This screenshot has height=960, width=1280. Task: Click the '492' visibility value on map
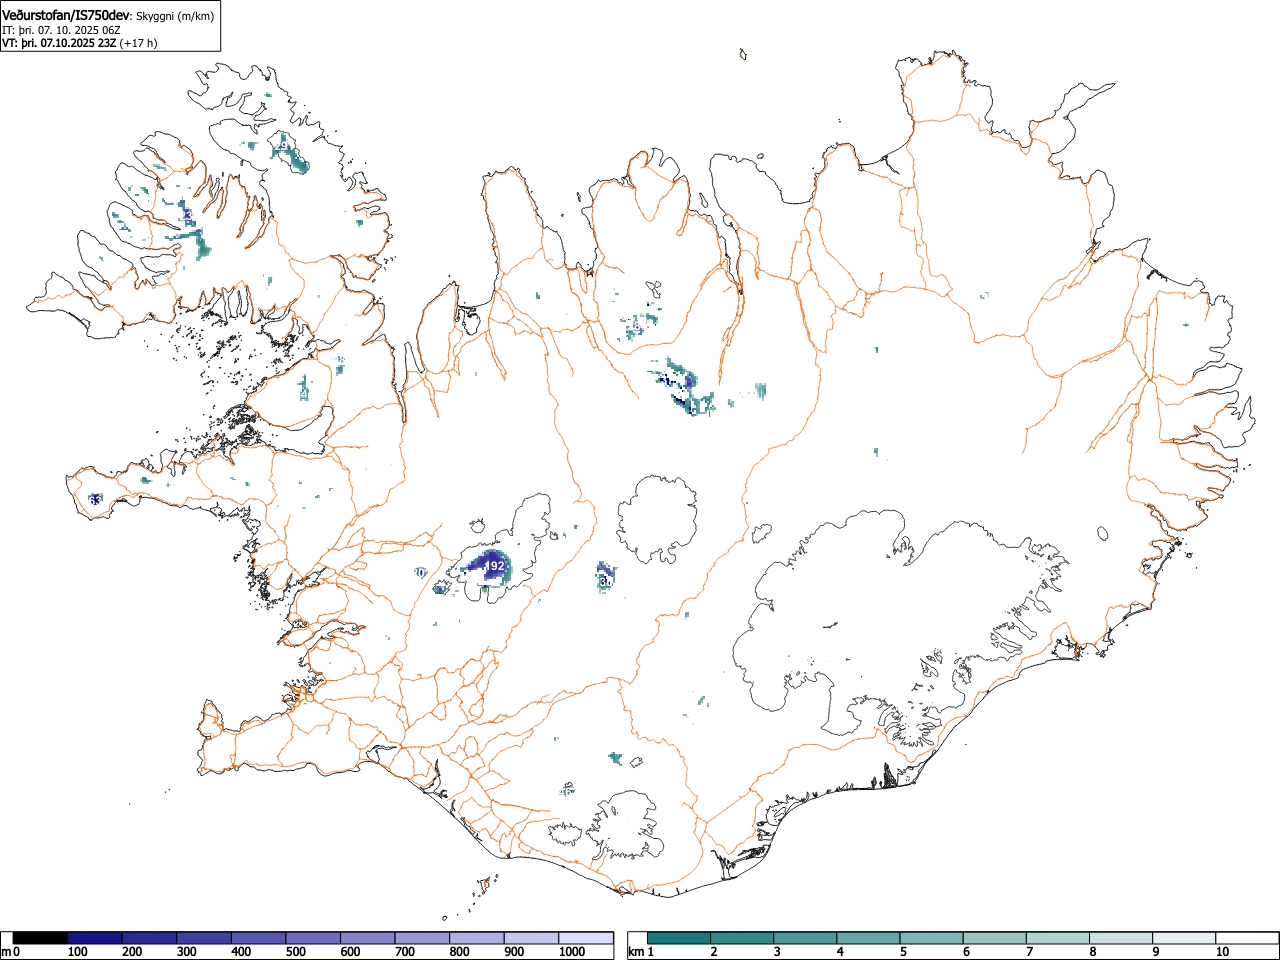pyautogui.click(x=494, y=566)
